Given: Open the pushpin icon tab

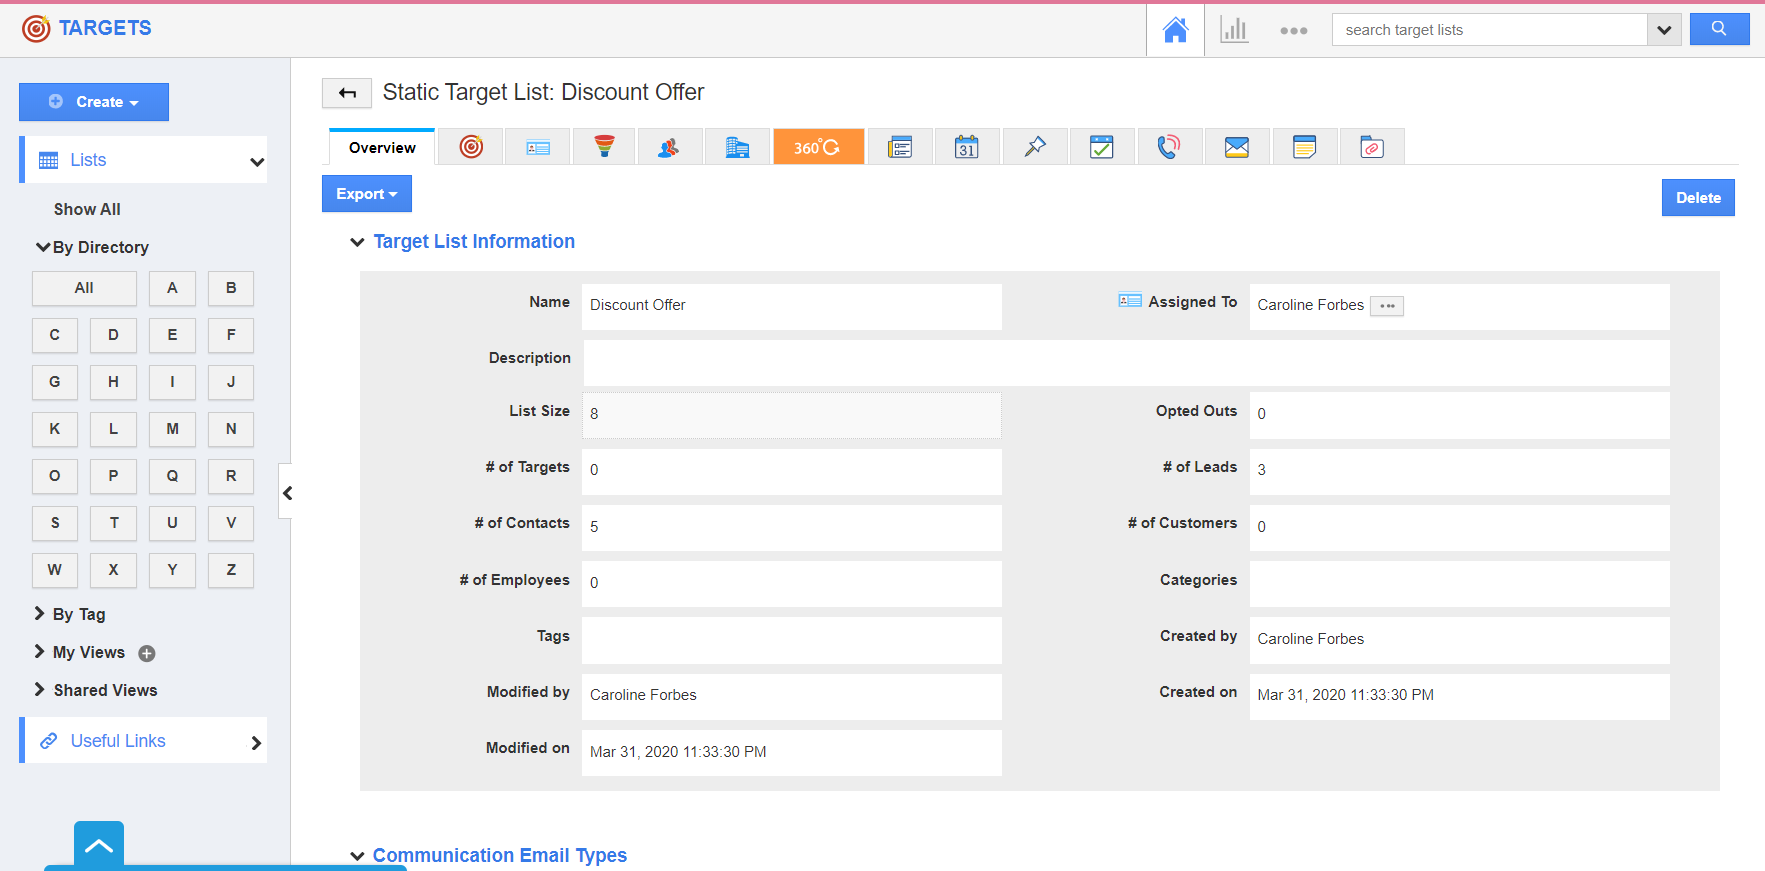Looking at the screenshot, I should (x=1035, y=147).
